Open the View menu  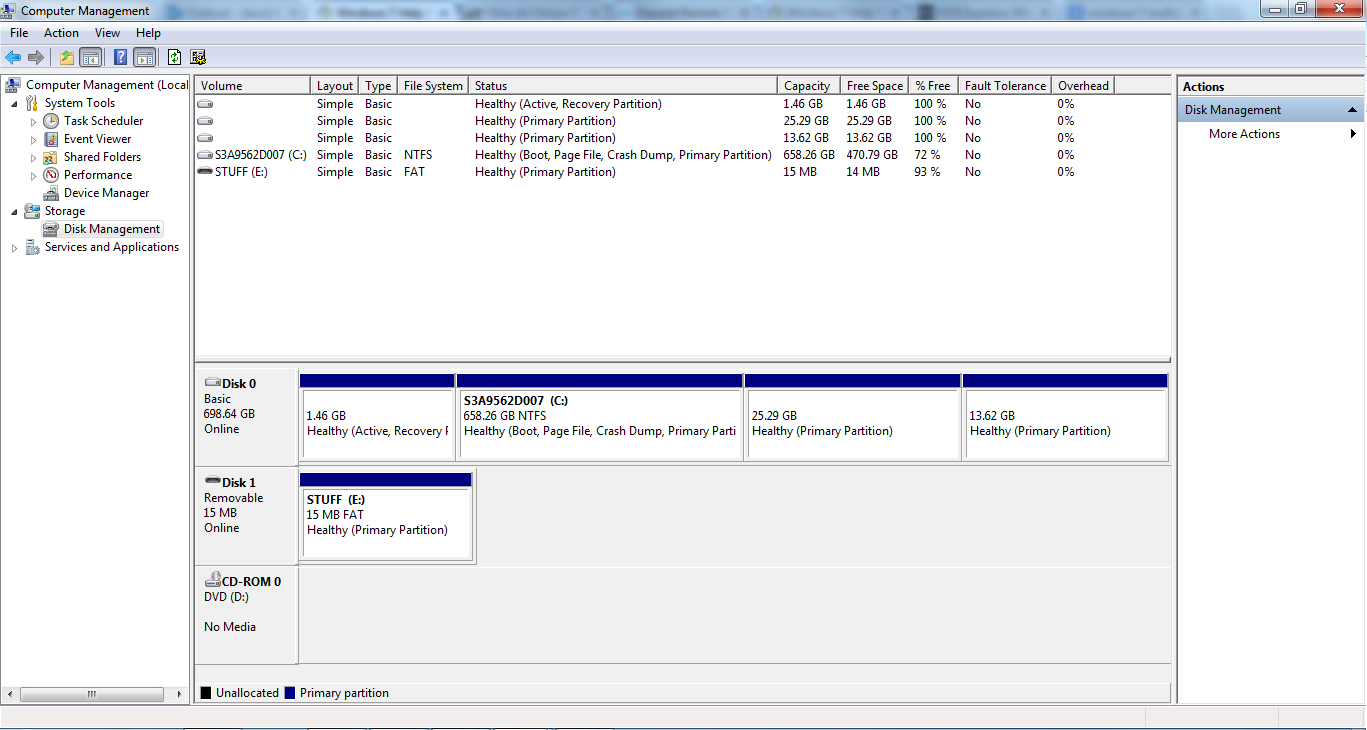[x=108, y=33]
